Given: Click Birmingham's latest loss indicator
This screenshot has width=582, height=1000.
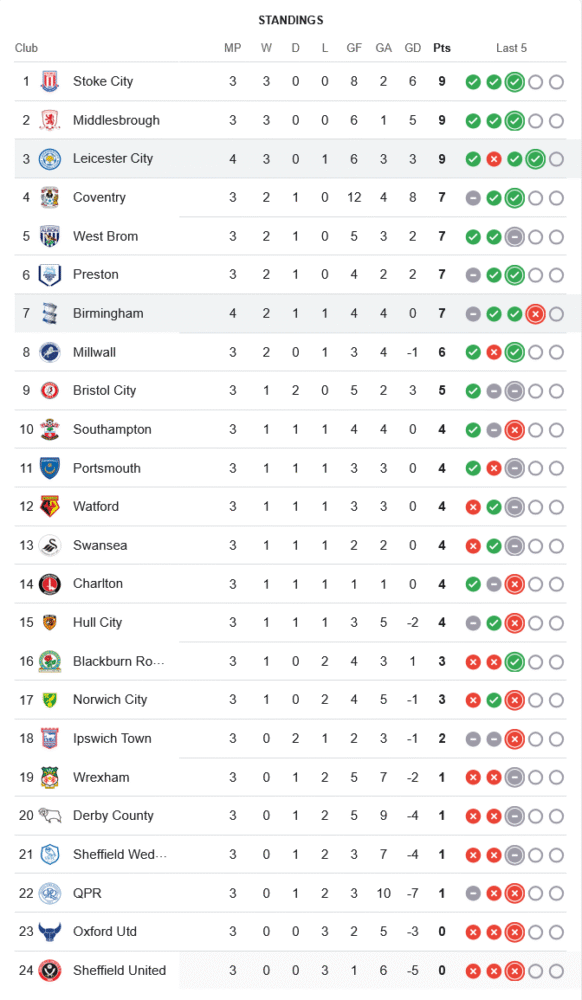Looking at the screenshot, I should (x=535, y=314).
